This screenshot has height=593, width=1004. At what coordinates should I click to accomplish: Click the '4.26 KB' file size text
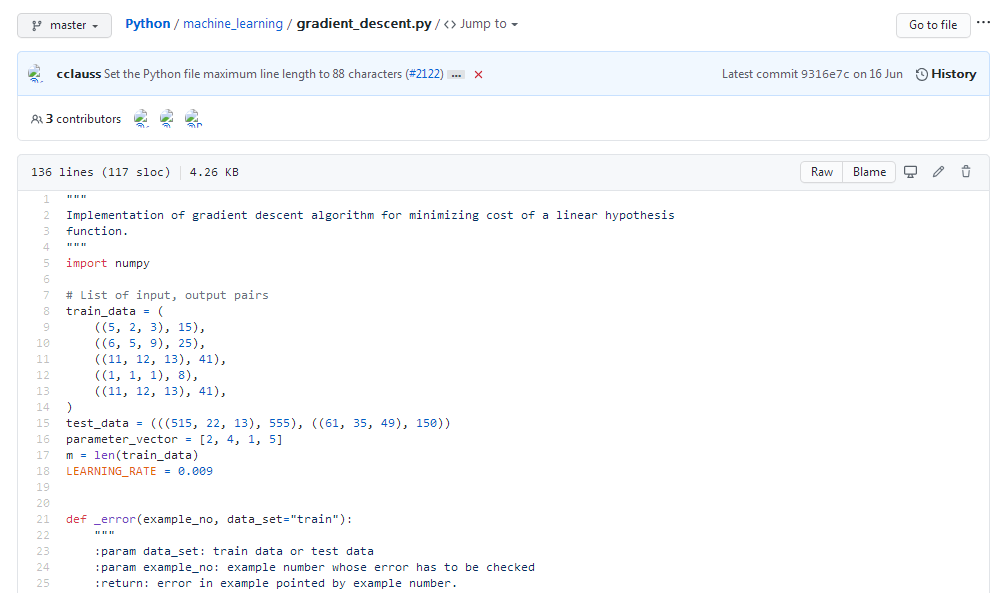pos(214,172)
